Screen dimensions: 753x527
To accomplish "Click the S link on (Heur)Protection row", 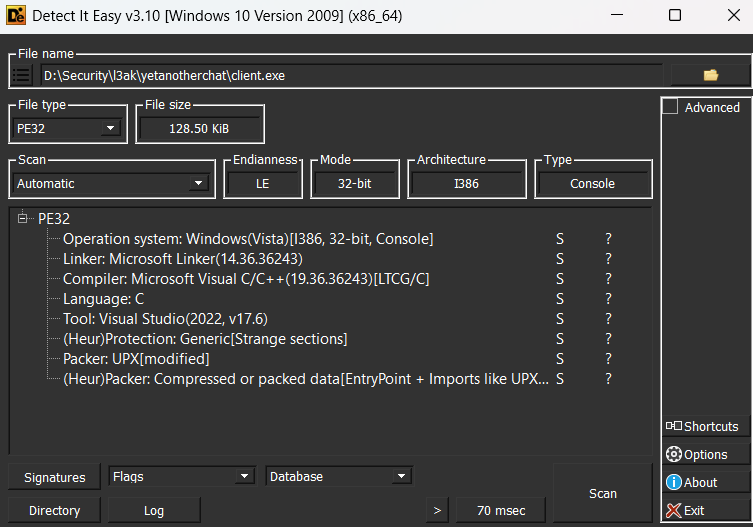I will click(x=560, y=339).
